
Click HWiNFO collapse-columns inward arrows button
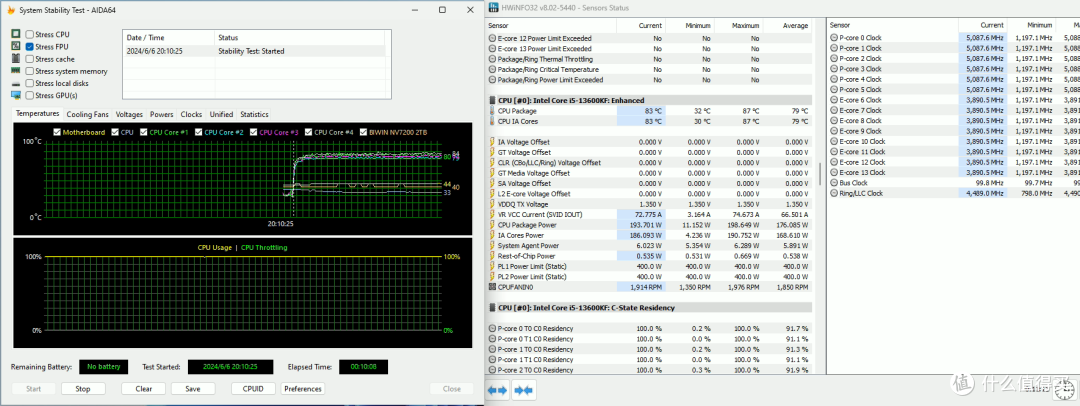pos(523,389)
